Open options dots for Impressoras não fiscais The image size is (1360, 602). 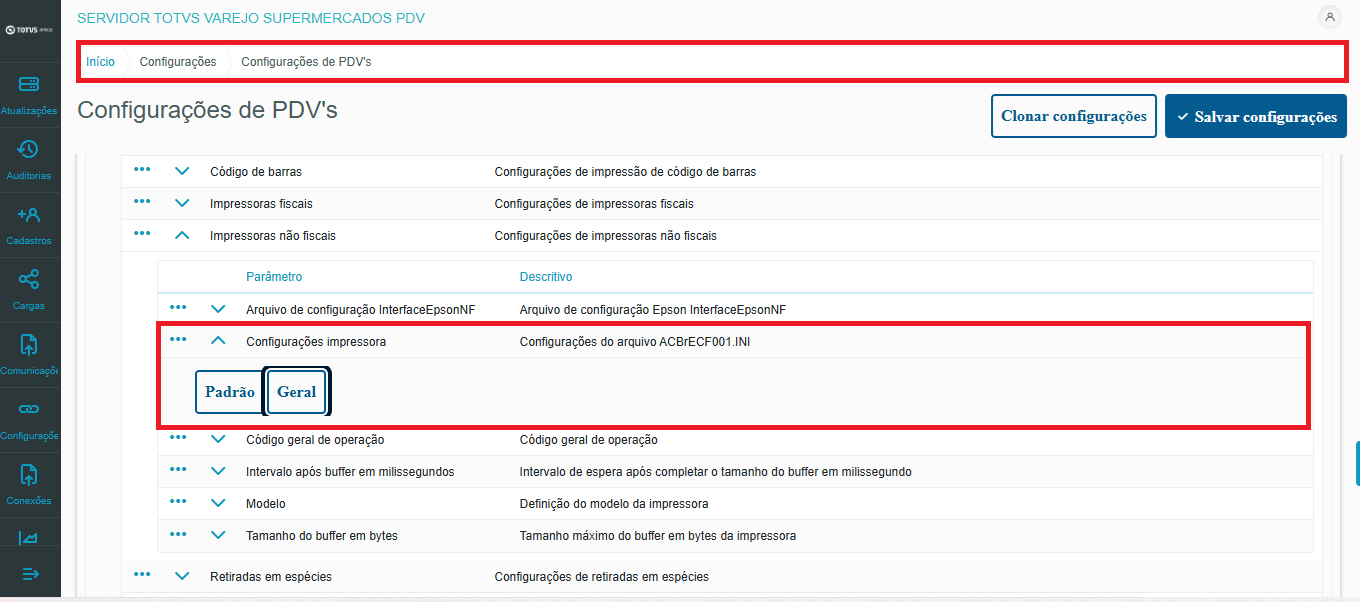pyautogui.click(x=142, y=234)
